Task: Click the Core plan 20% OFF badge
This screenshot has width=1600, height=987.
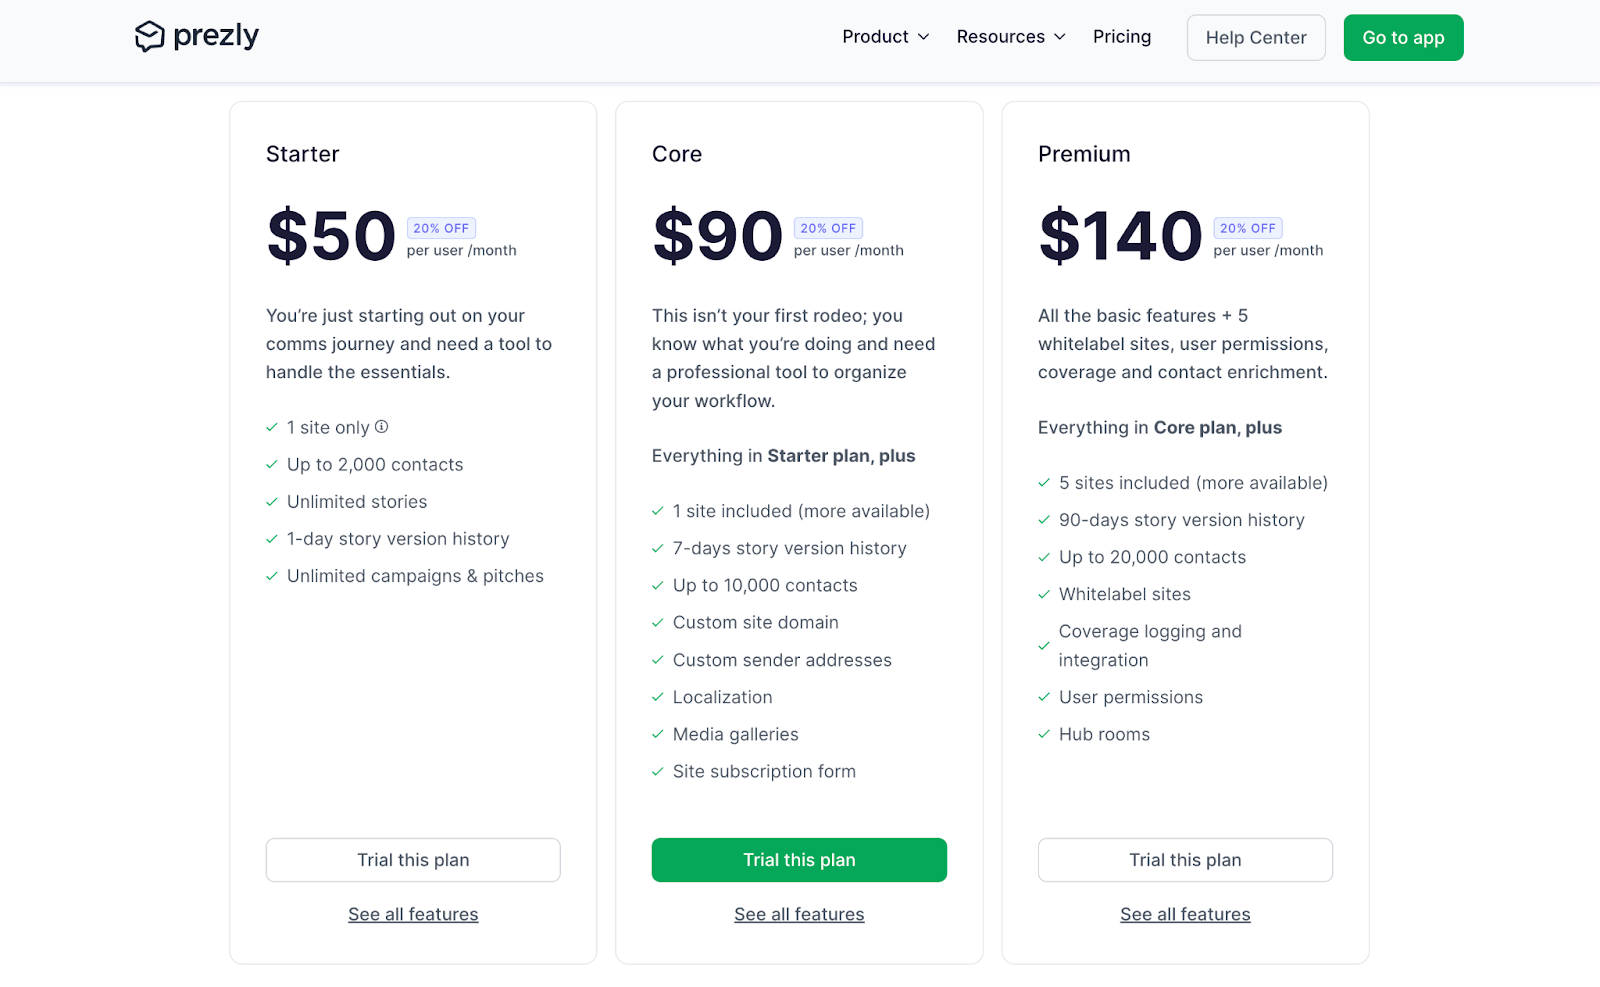Action: click(828, 228)
